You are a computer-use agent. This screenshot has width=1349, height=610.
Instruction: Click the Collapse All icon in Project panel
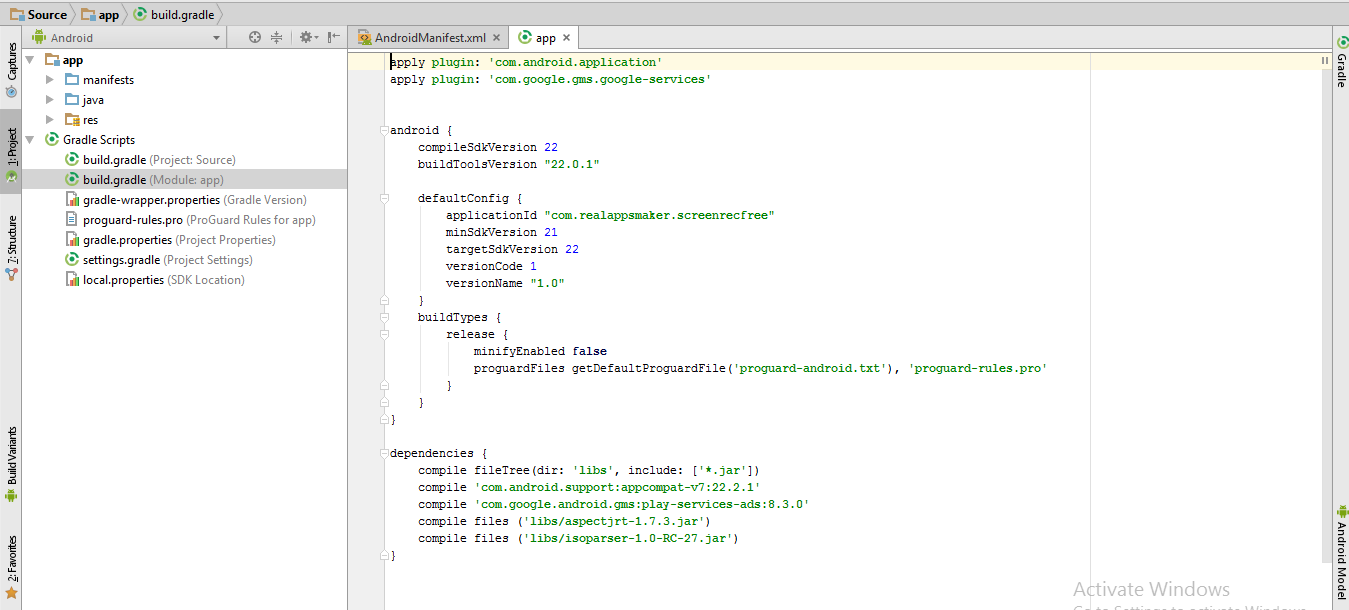(277, 37)
